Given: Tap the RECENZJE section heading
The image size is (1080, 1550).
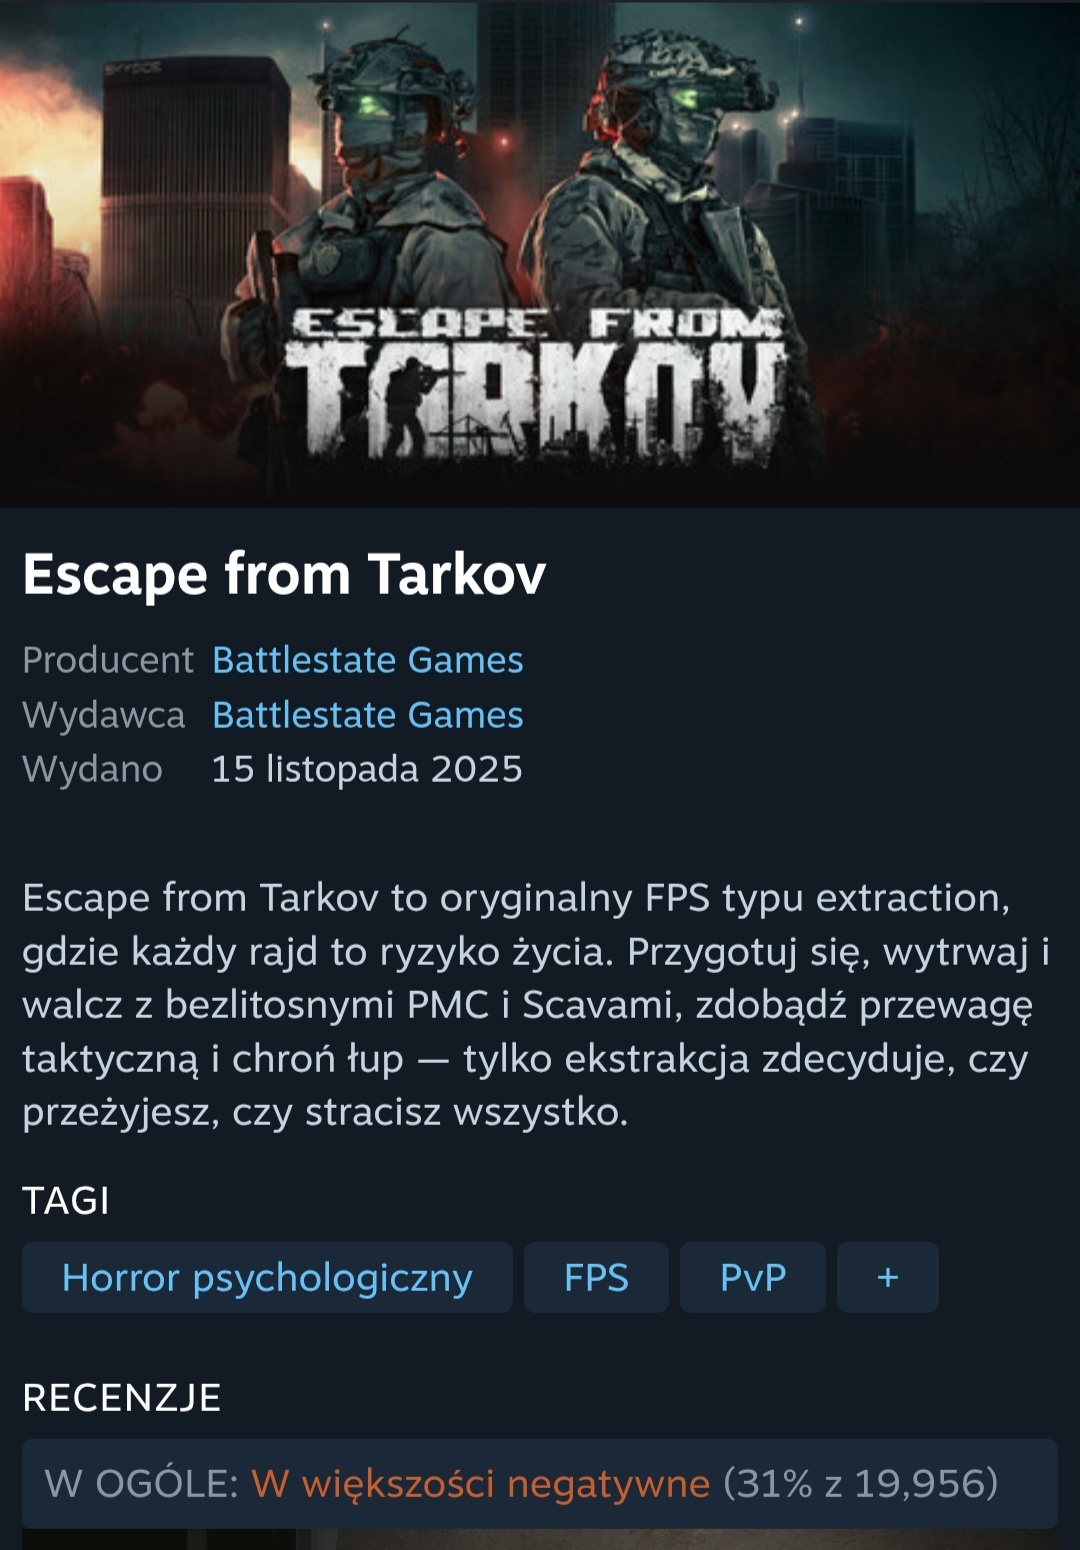Looking at the screenshot, I should [x=122, y=1397].
